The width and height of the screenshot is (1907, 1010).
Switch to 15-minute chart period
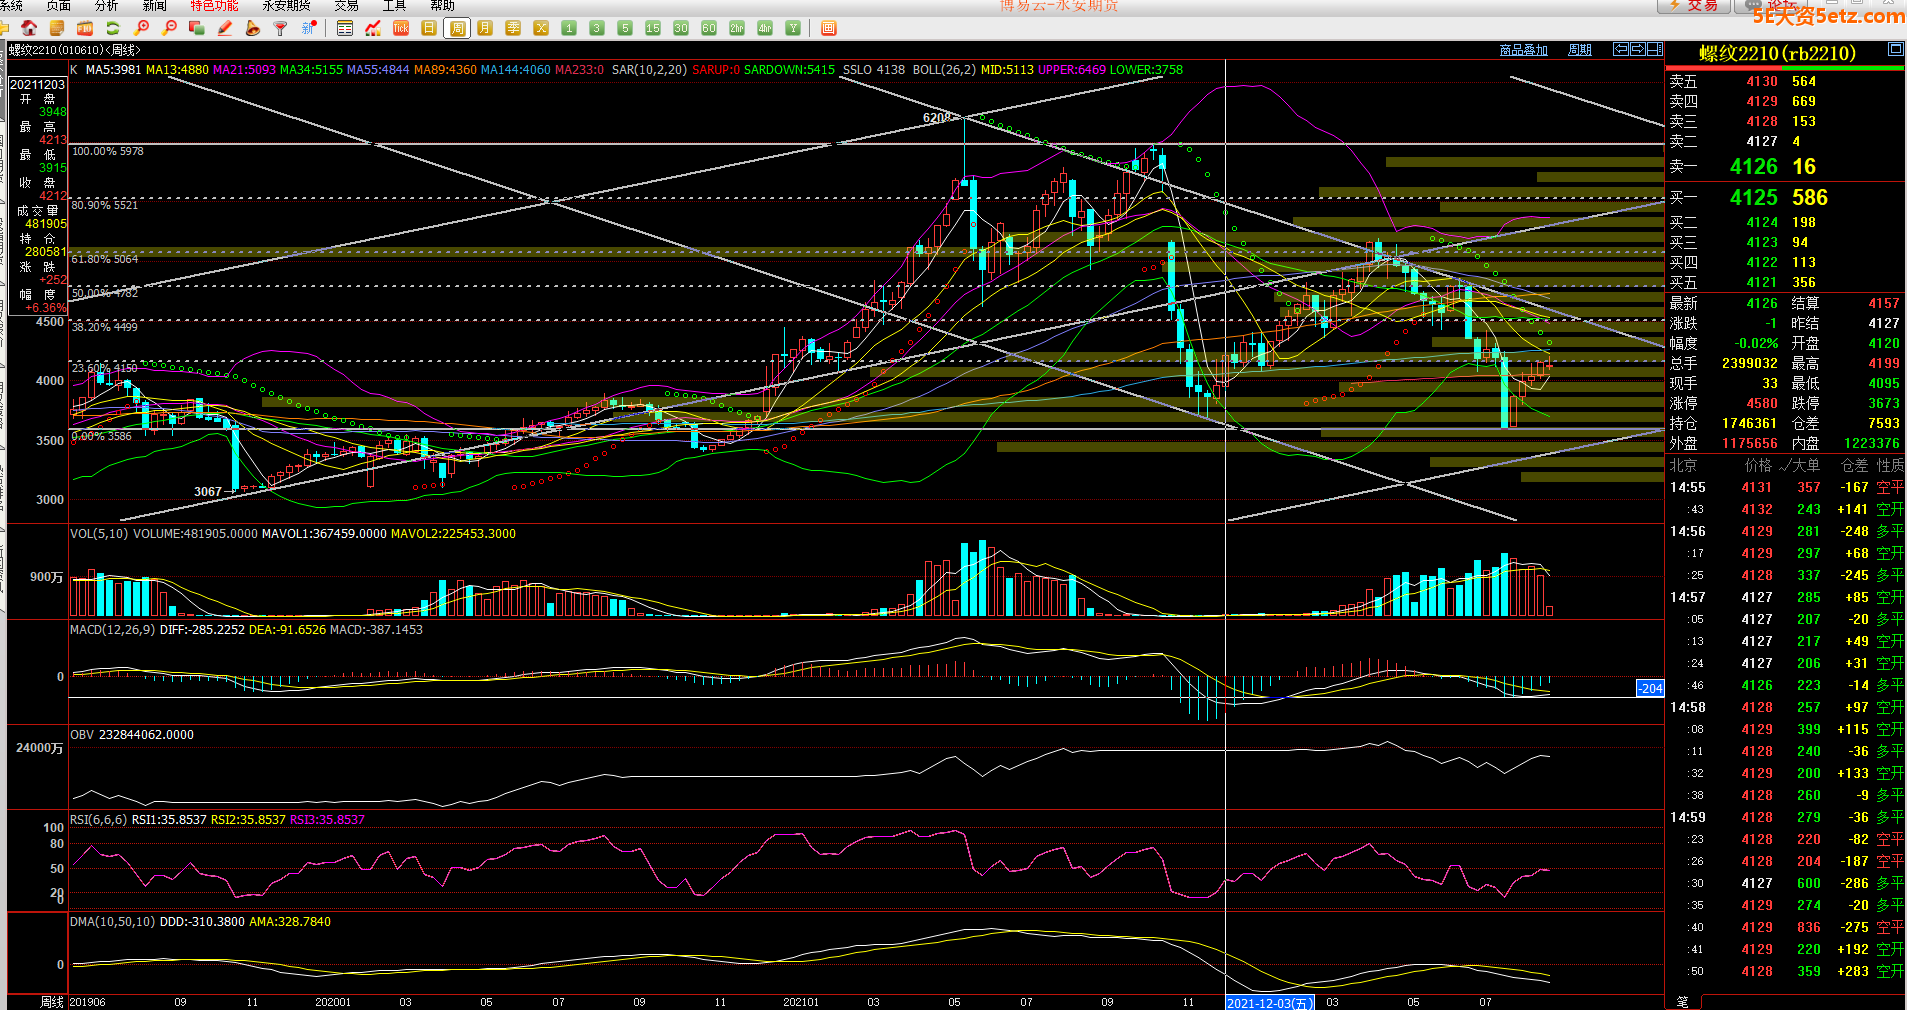click(x=653, y=28)
